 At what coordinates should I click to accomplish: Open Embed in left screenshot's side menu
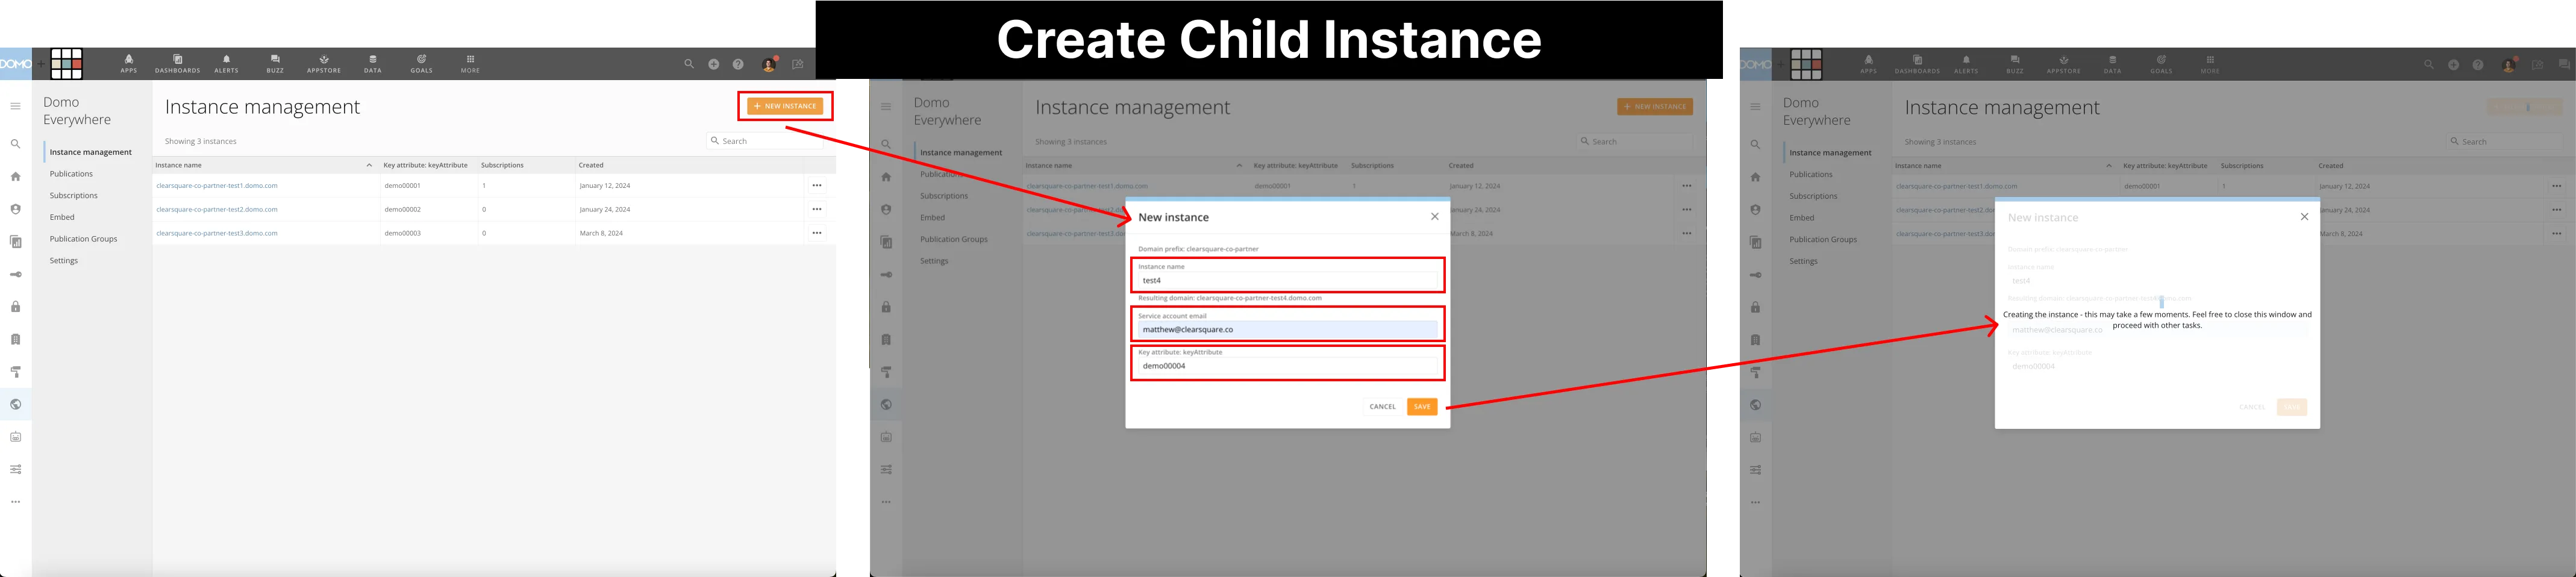(62, 217)
